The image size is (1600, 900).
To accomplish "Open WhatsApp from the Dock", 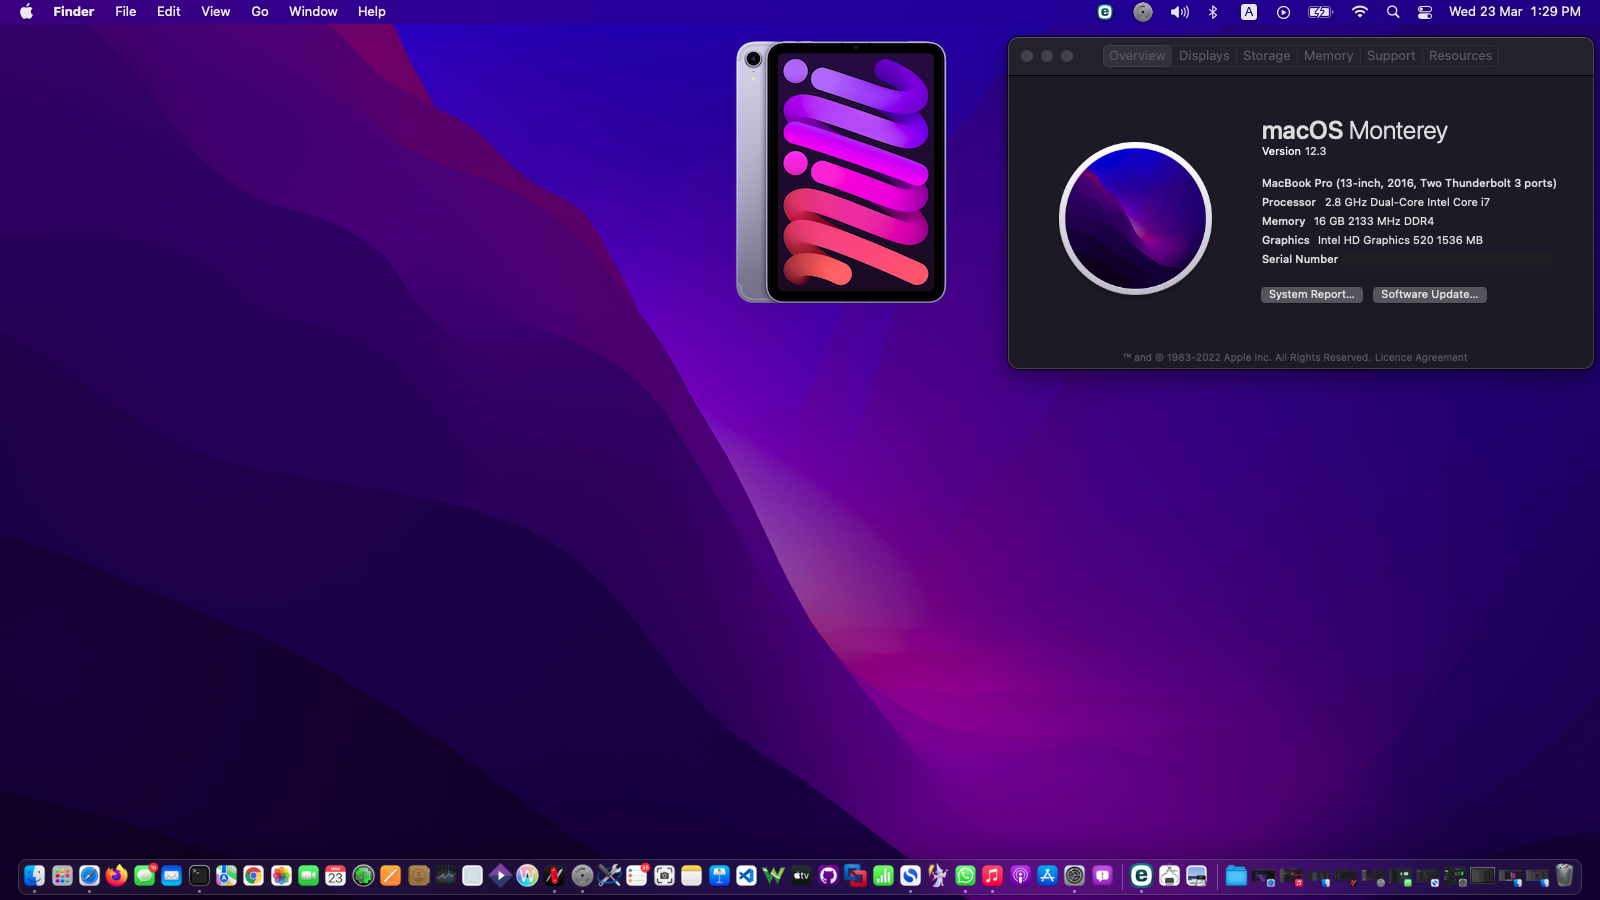I will (x=965, y=876).
